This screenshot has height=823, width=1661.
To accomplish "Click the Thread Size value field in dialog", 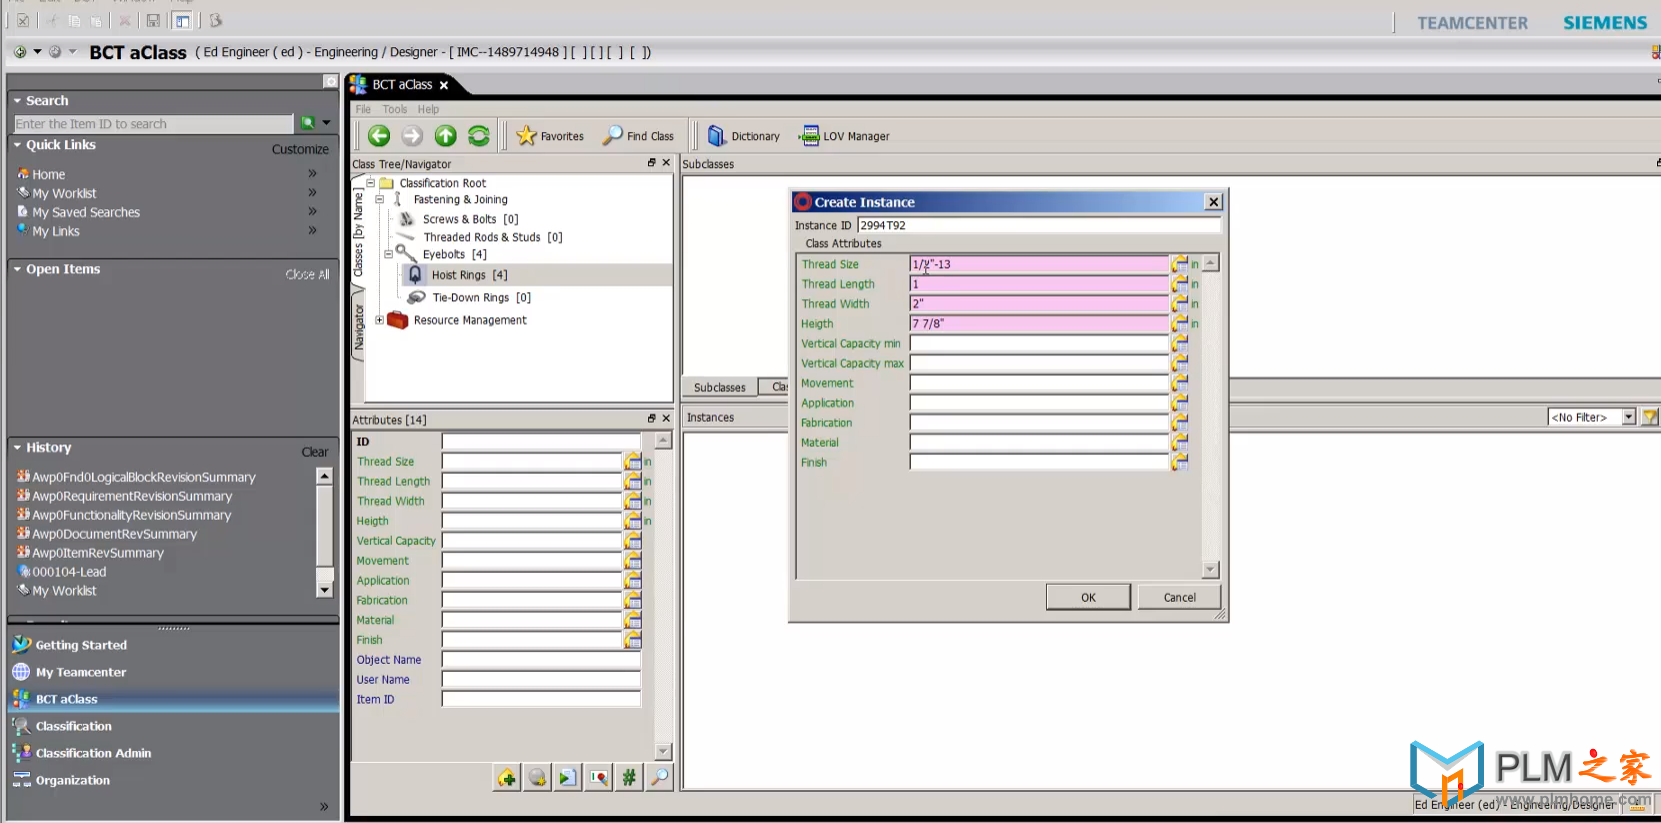I will click(x=1039, y=264).
